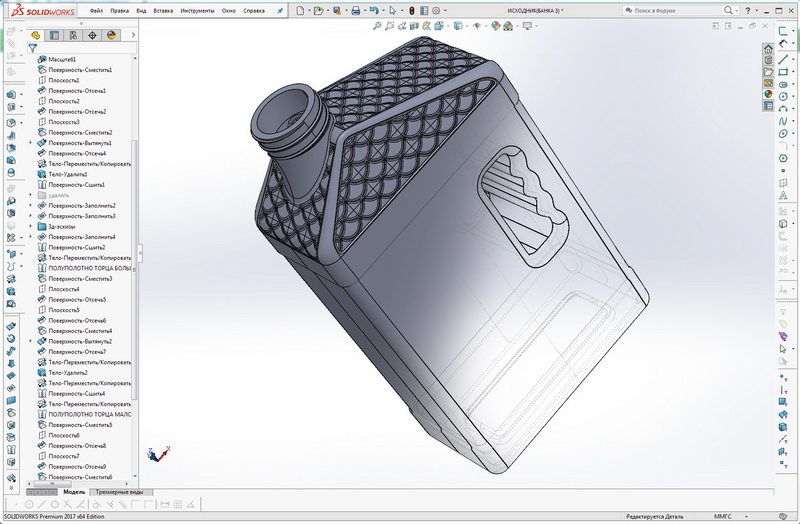Click the Apply Scene icon
This screenshot has width=800, height=524.
click(508, 26)
